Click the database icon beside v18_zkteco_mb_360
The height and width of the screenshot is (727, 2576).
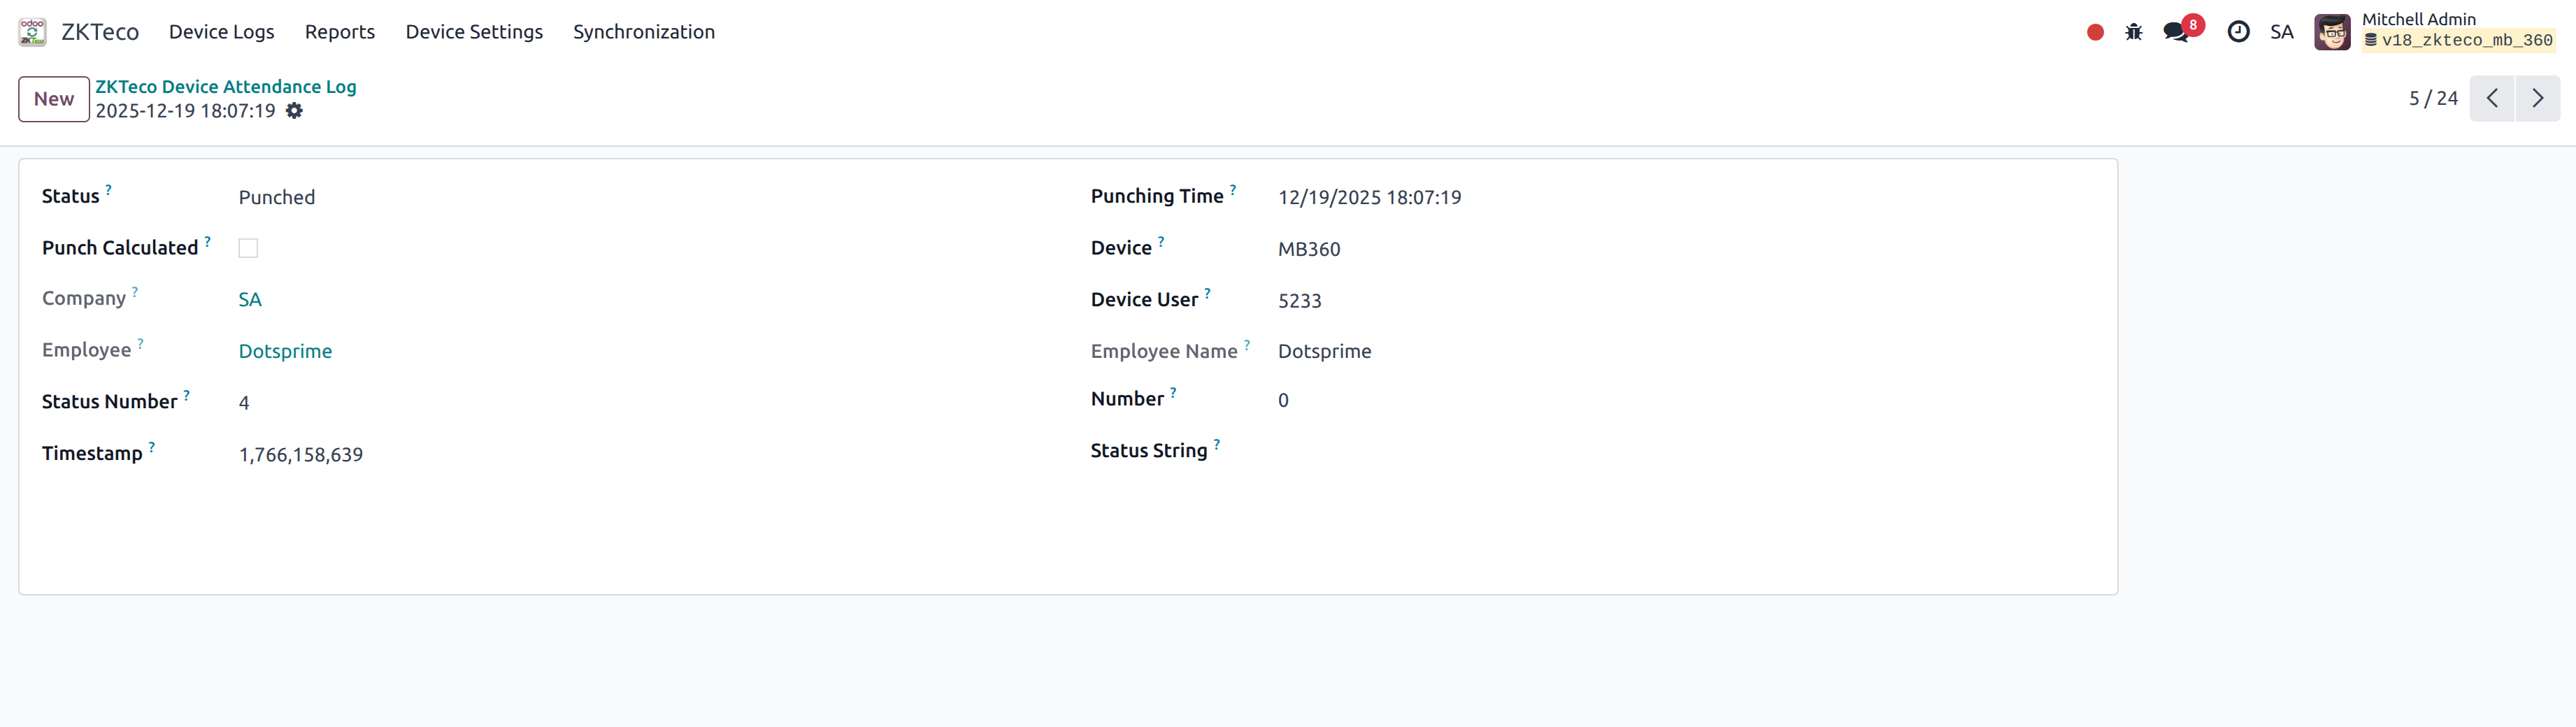click(2371, 40)
